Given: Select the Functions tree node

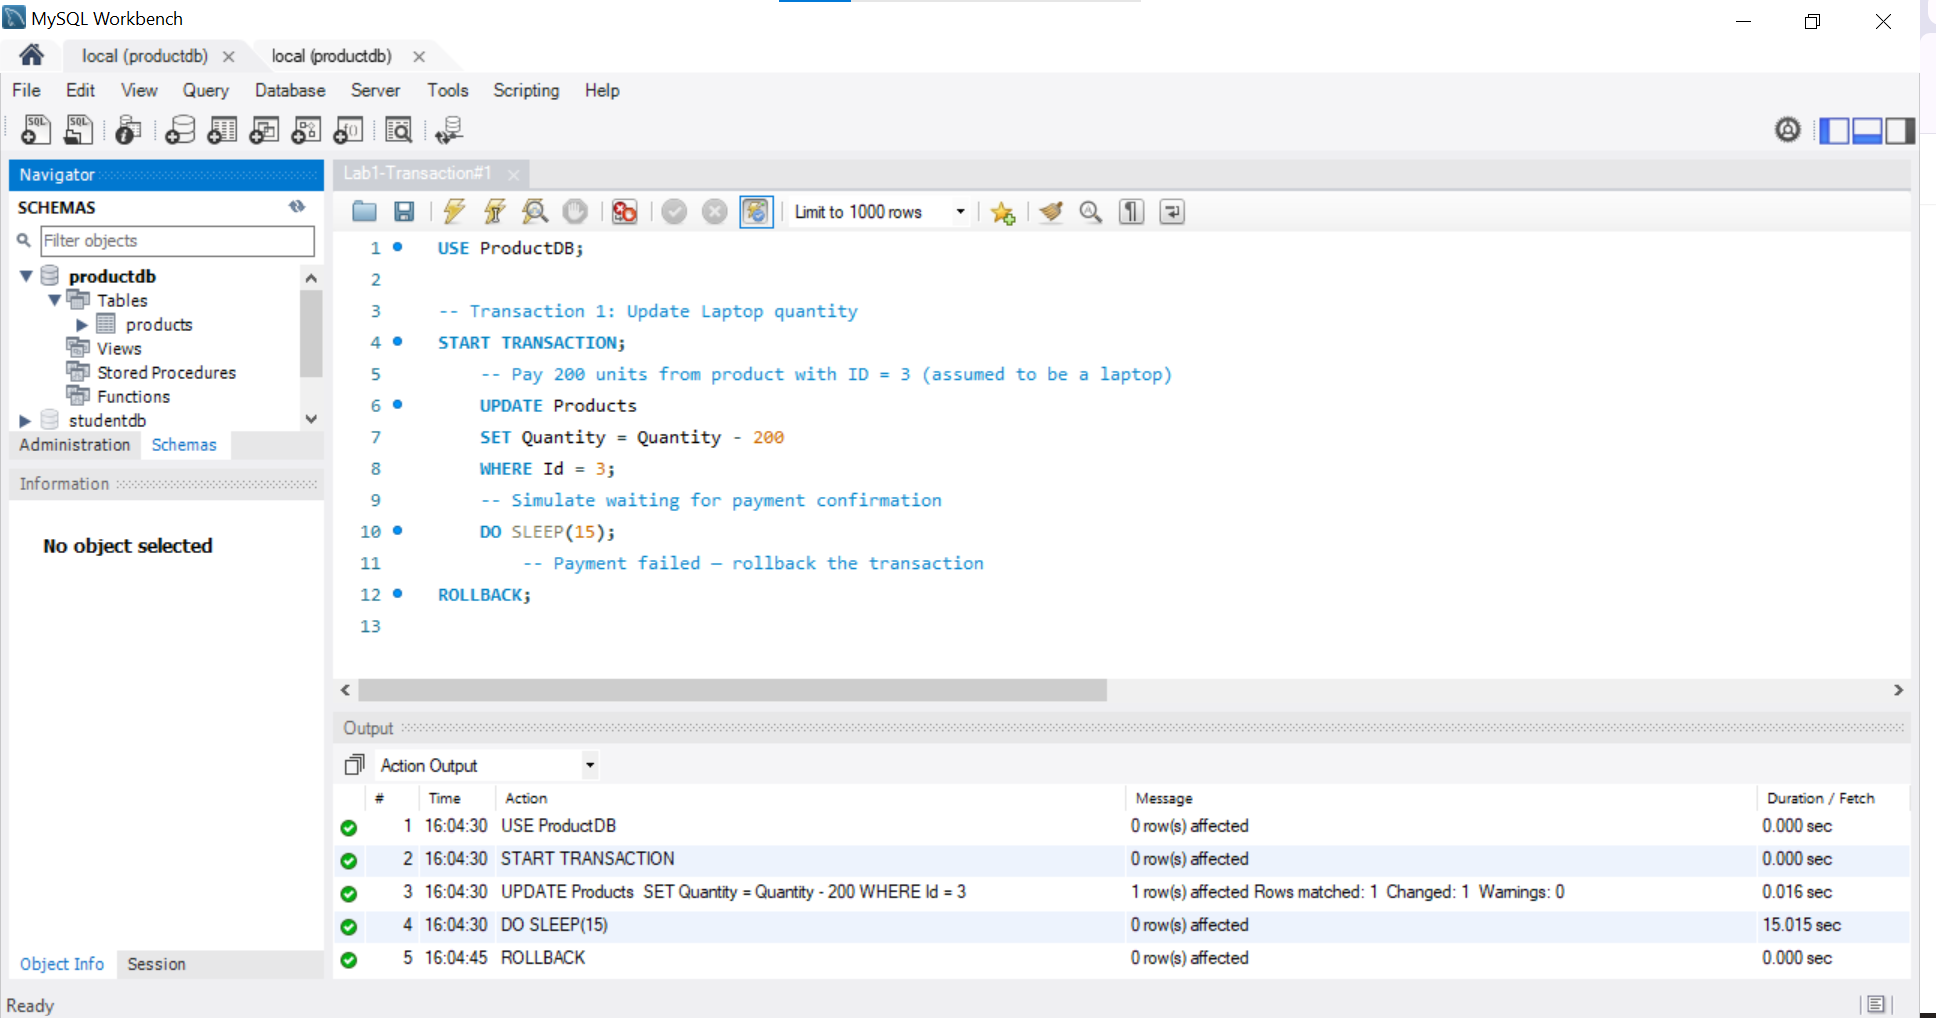Looking at the screenshot, I should tap(133, 396).
